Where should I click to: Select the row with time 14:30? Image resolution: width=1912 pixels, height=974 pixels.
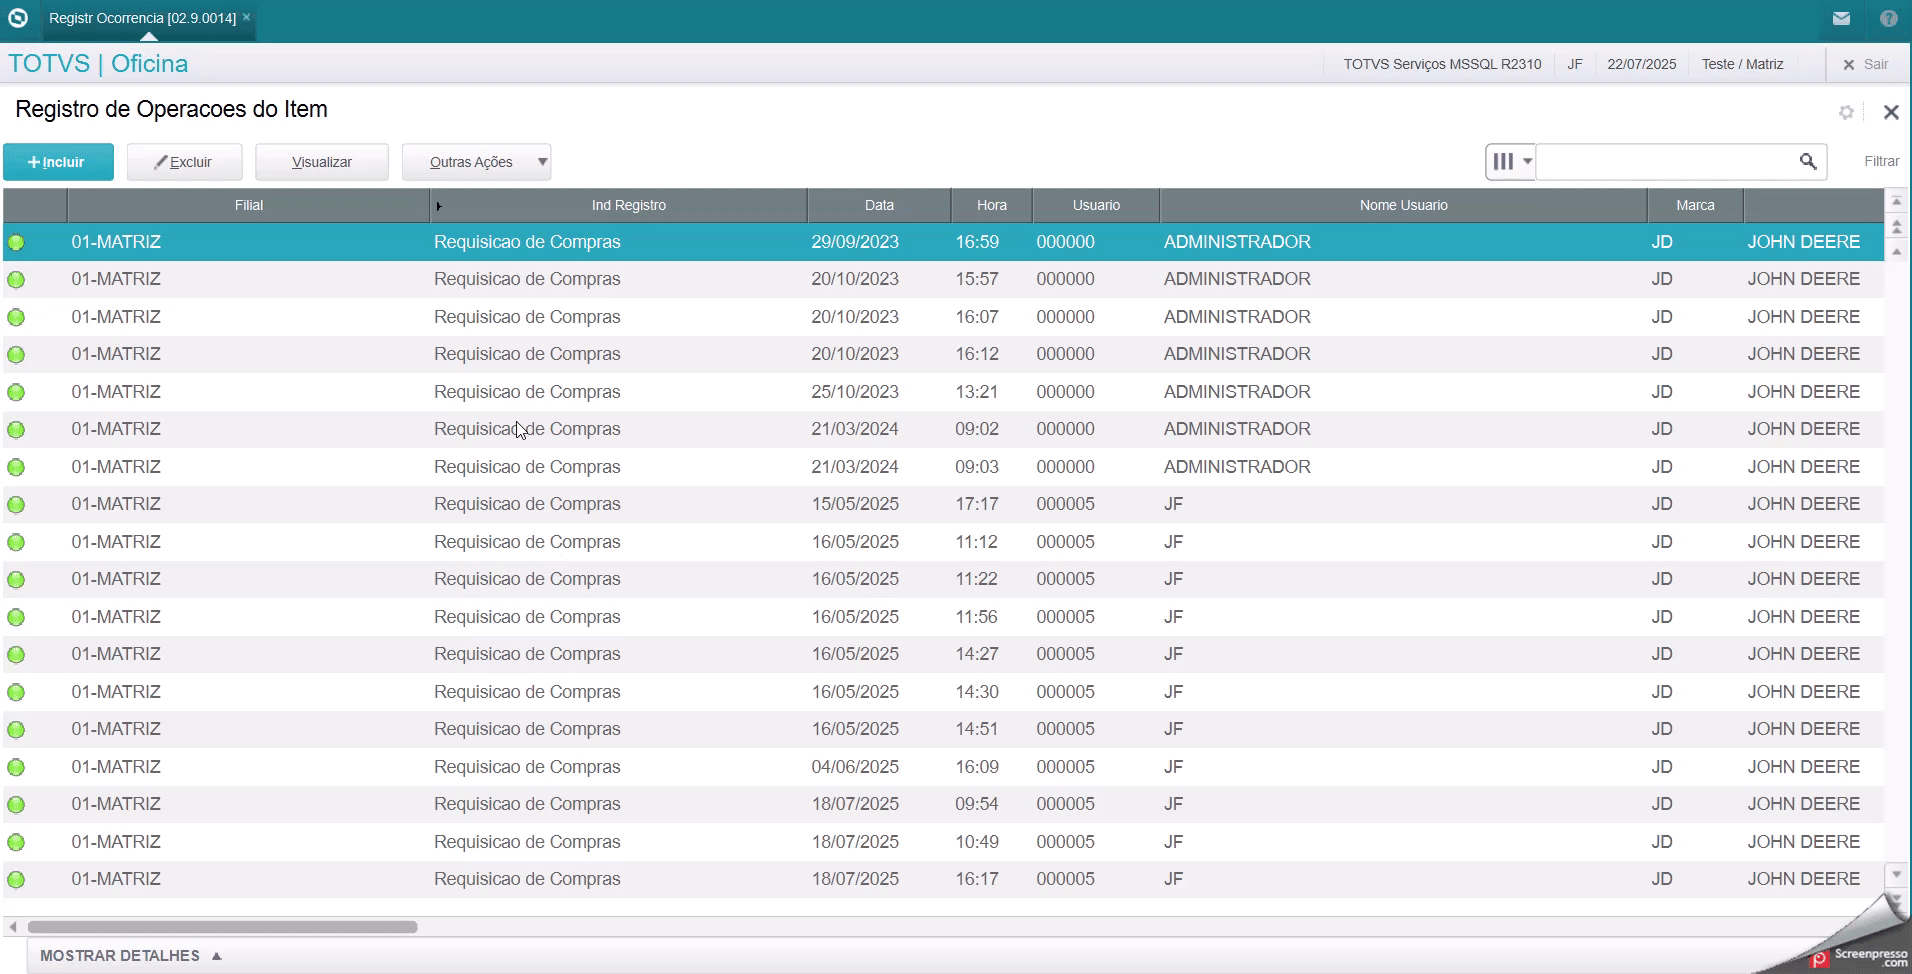coord(943,692)
